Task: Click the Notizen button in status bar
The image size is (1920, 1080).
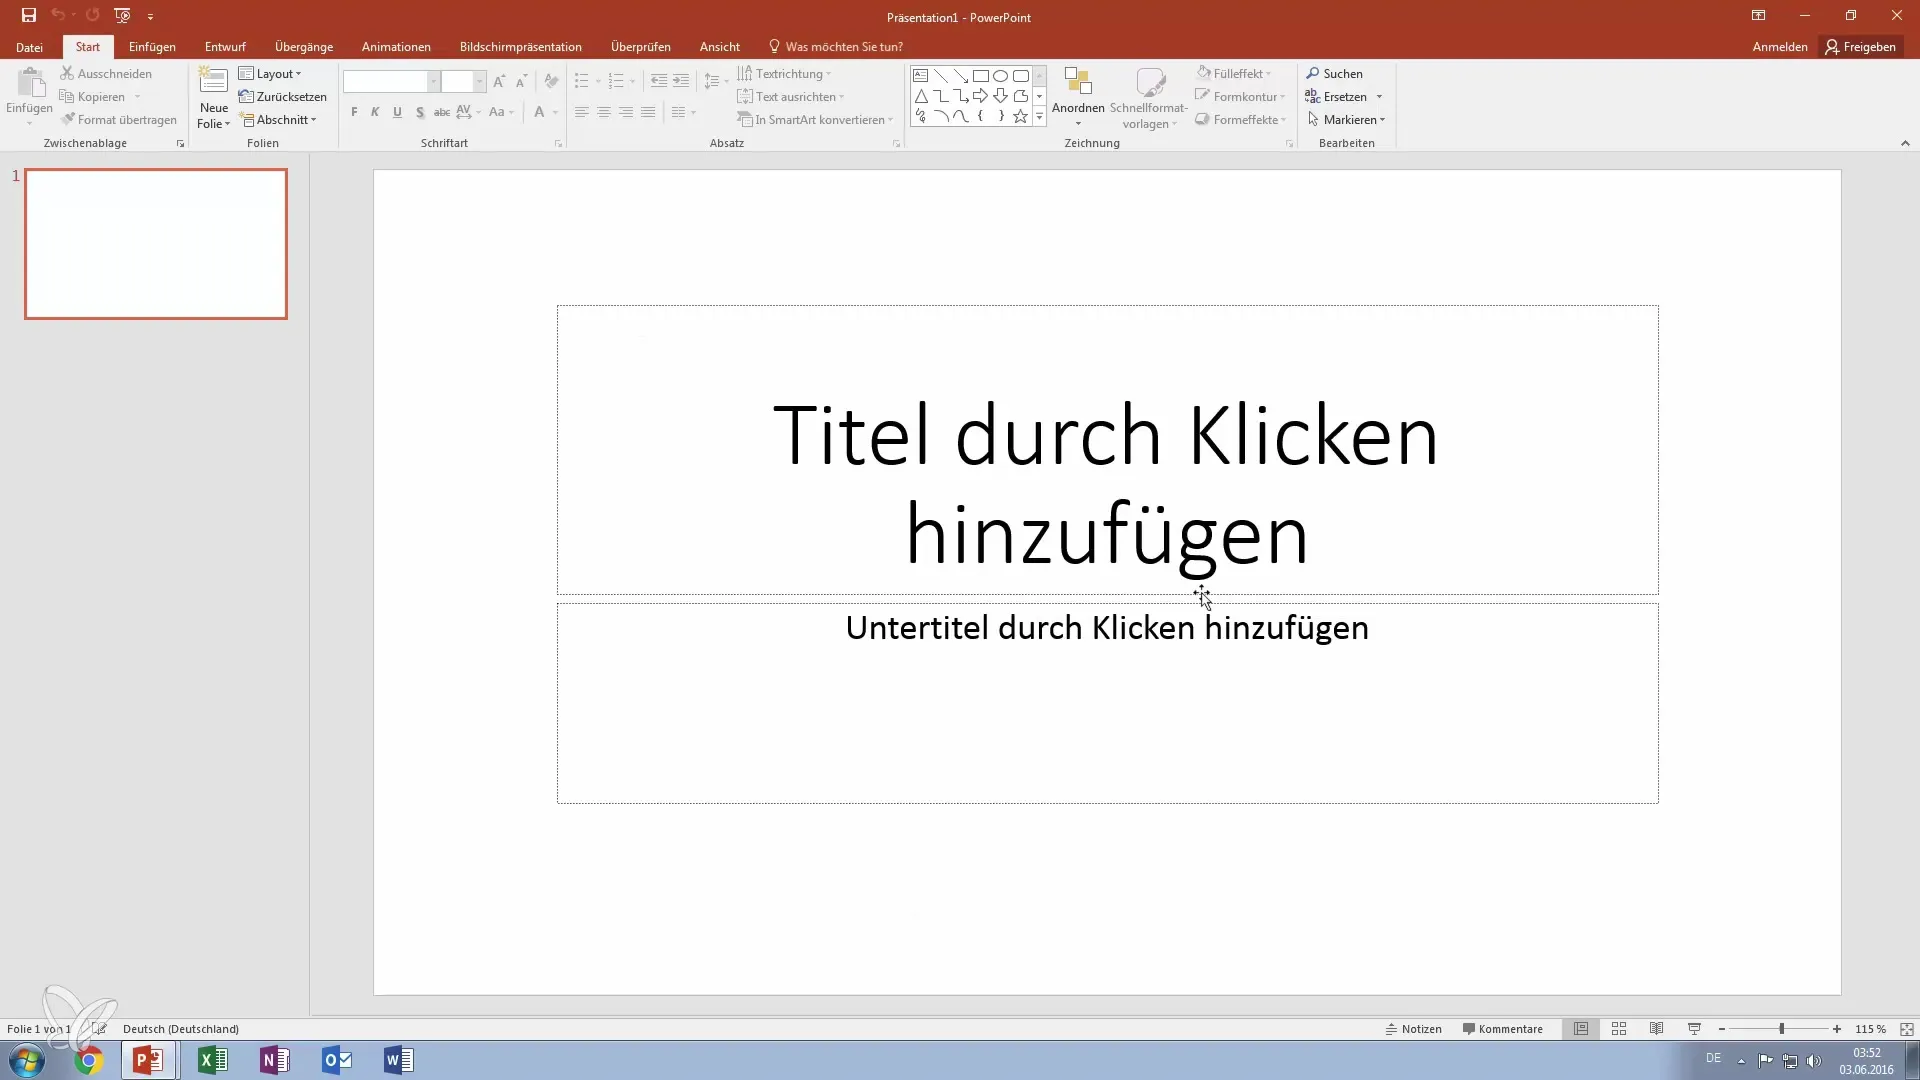Action: (x=1414, y=1029)
